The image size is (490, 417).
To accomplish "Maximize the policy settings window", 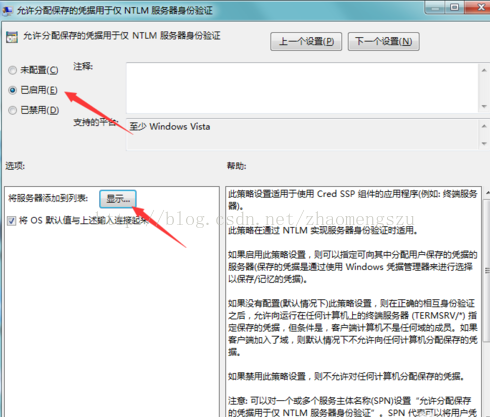I will pos(455,7).
